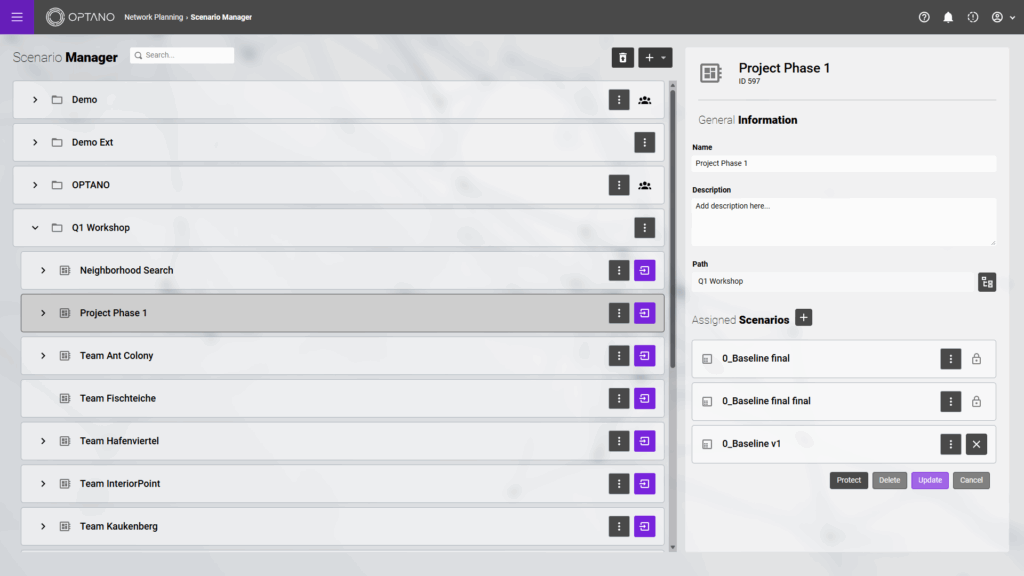Image resolution: width=1024 pixels, height=576 pixels.
Task: Click the purple open-scenario icon on Project Phase 1
Action: pos(644,312)
